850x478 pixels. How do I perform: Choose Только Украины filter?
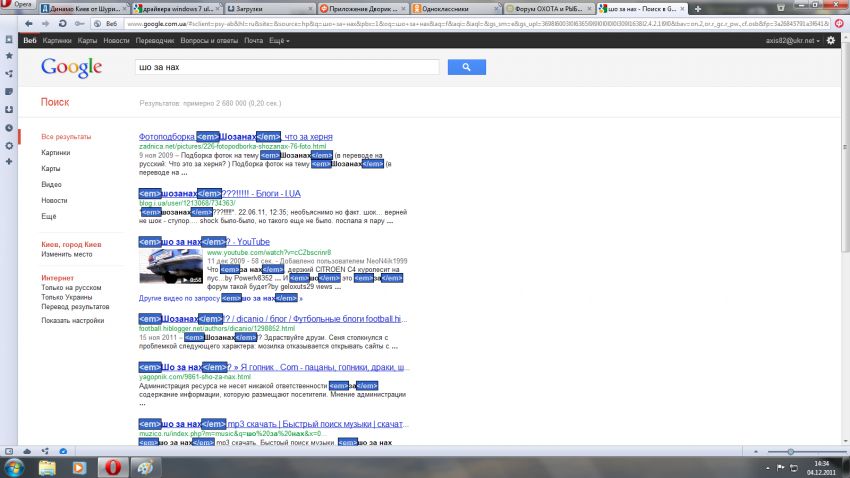pos(67,297)
